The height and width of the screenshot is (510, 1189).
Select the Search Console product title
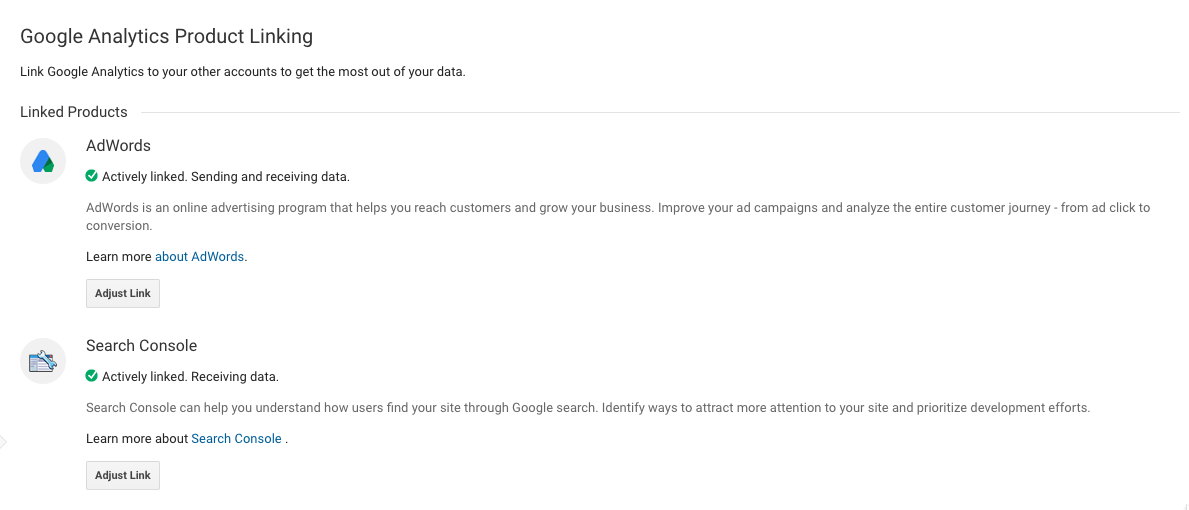(x=141, y=346)
